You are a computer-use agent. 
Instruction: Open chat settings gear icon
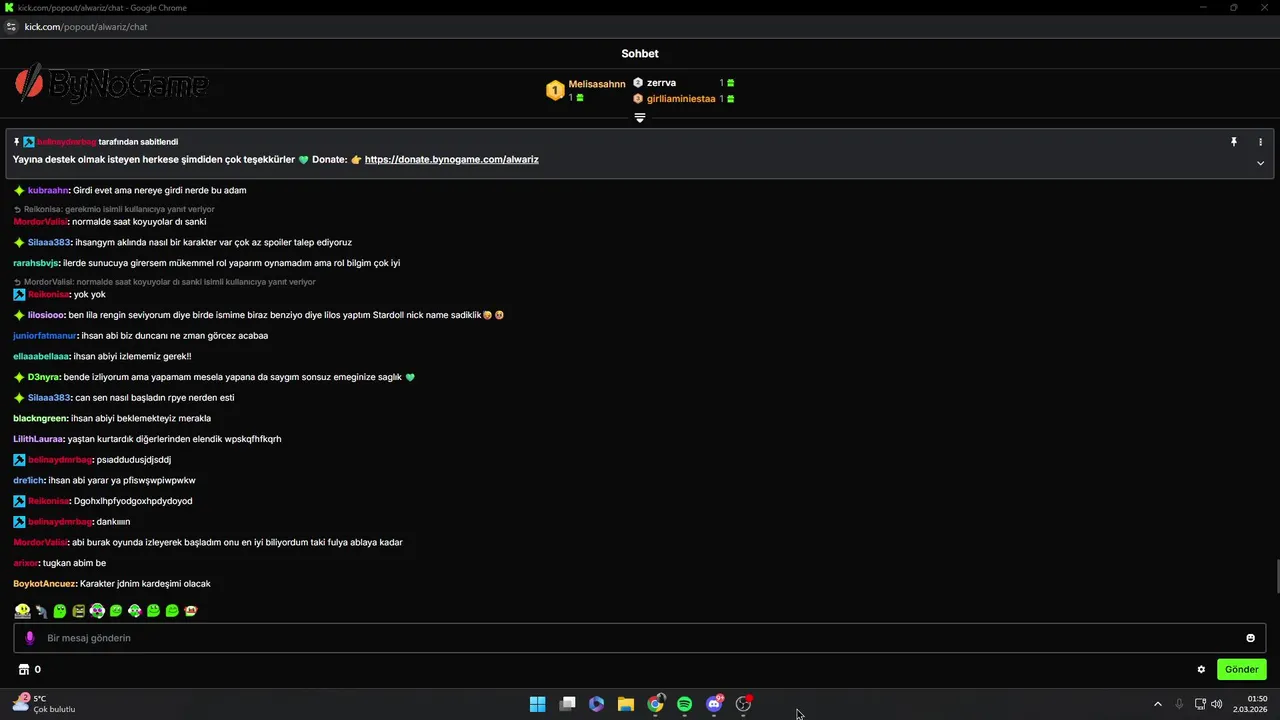click(x=1201, y=670)
